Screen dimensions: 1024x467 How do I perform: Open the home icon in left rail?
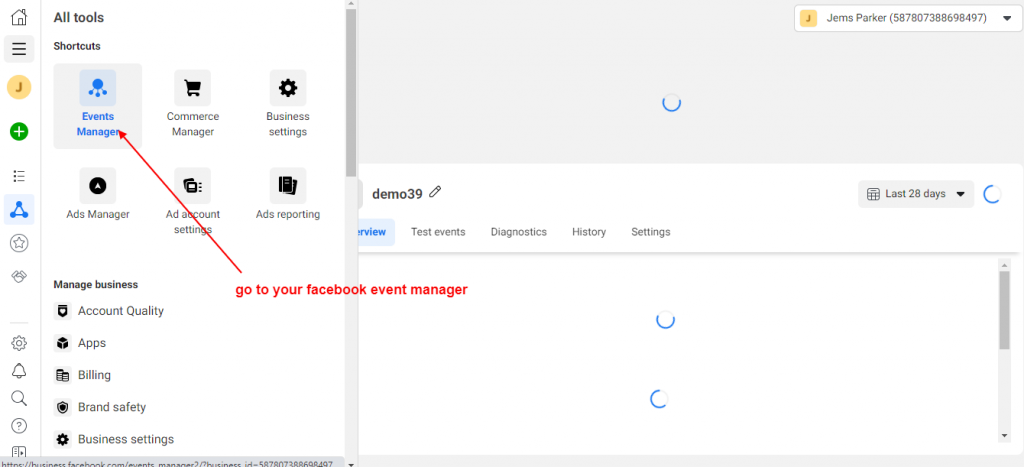pos(19,17)
